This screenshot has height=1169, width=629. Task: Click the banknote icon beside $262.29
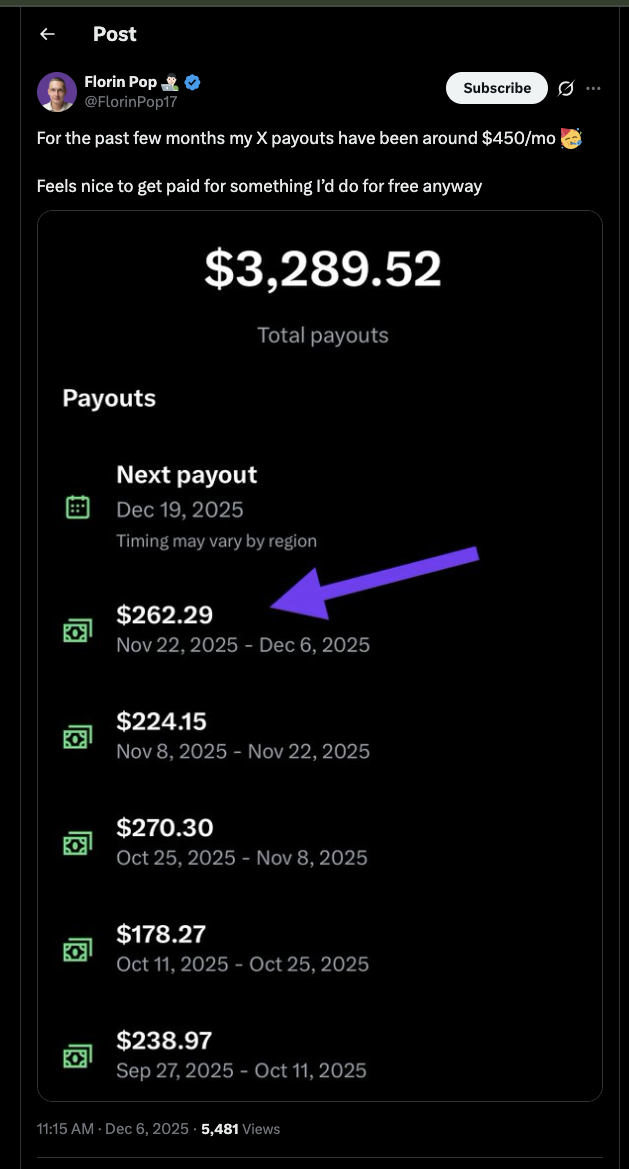(78, 631)
